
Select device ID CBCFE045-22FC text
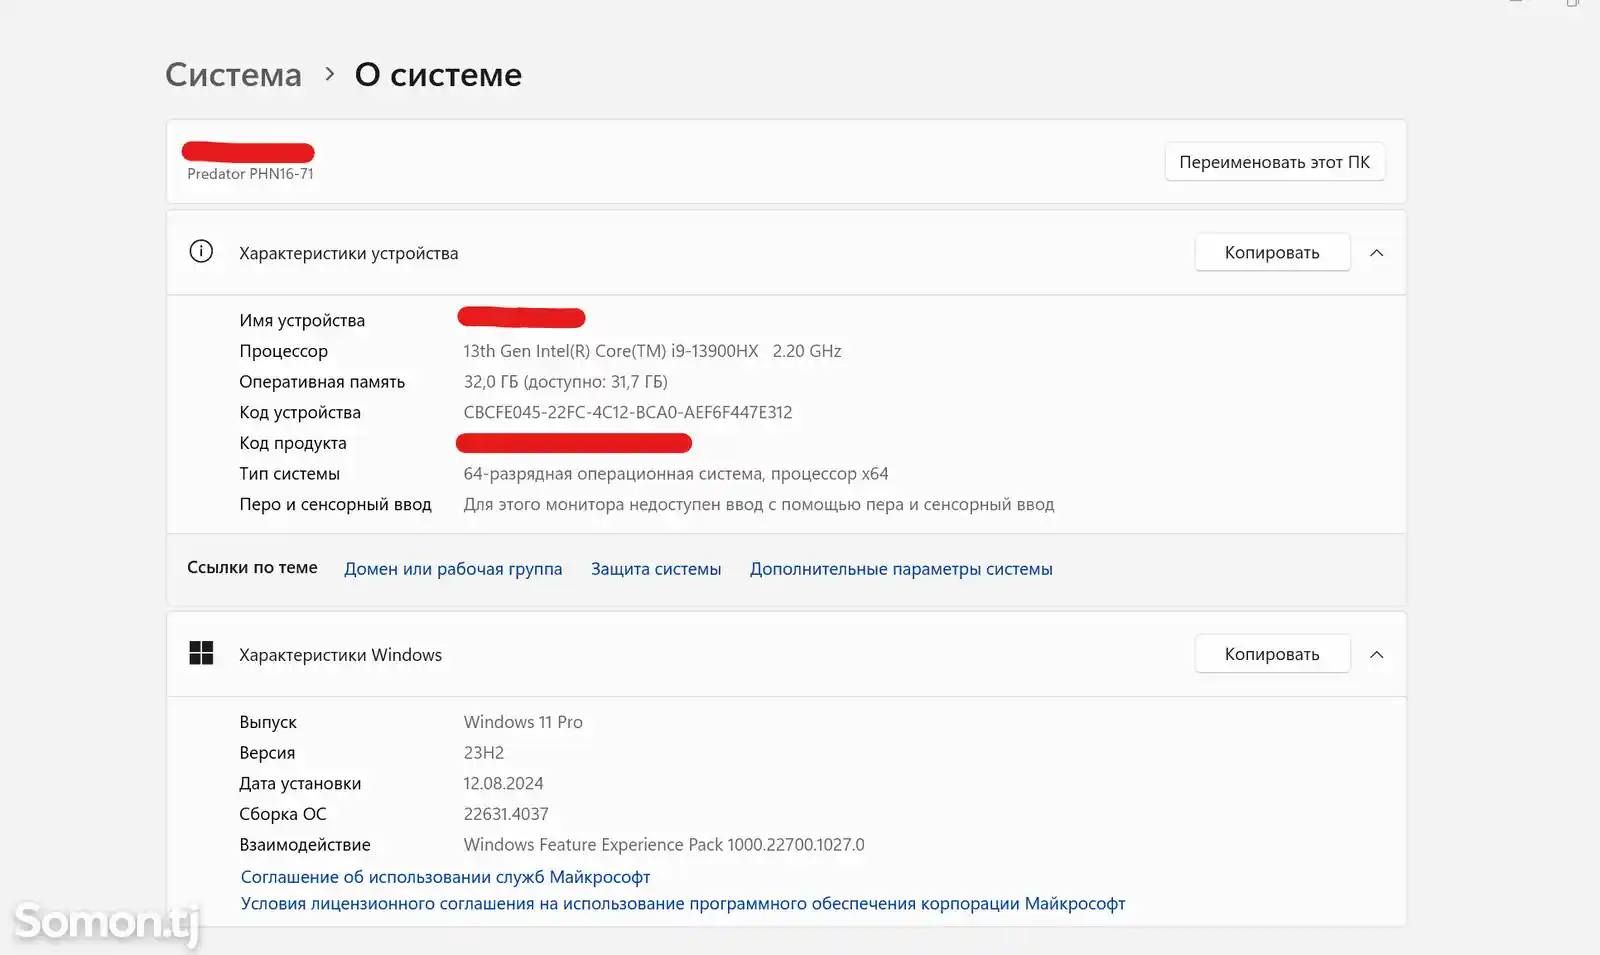(x=627, y=412)
